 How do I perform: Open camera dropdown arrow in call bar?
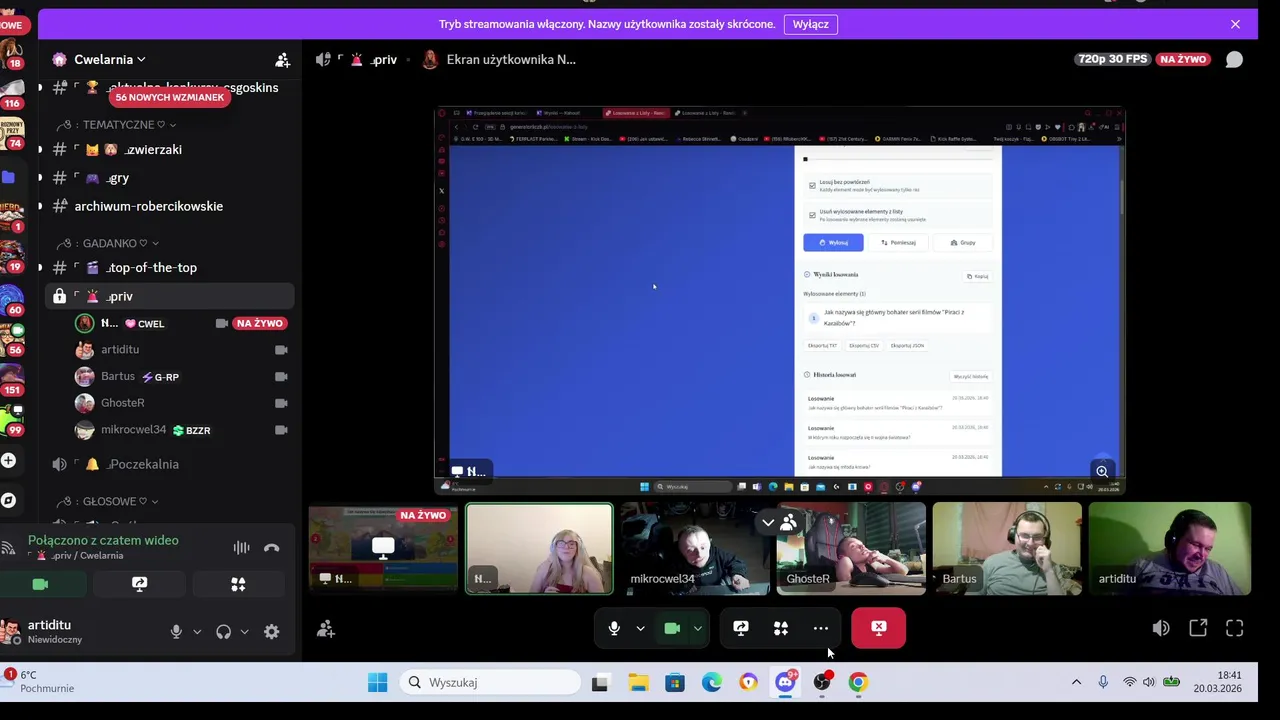pos(698,628)
